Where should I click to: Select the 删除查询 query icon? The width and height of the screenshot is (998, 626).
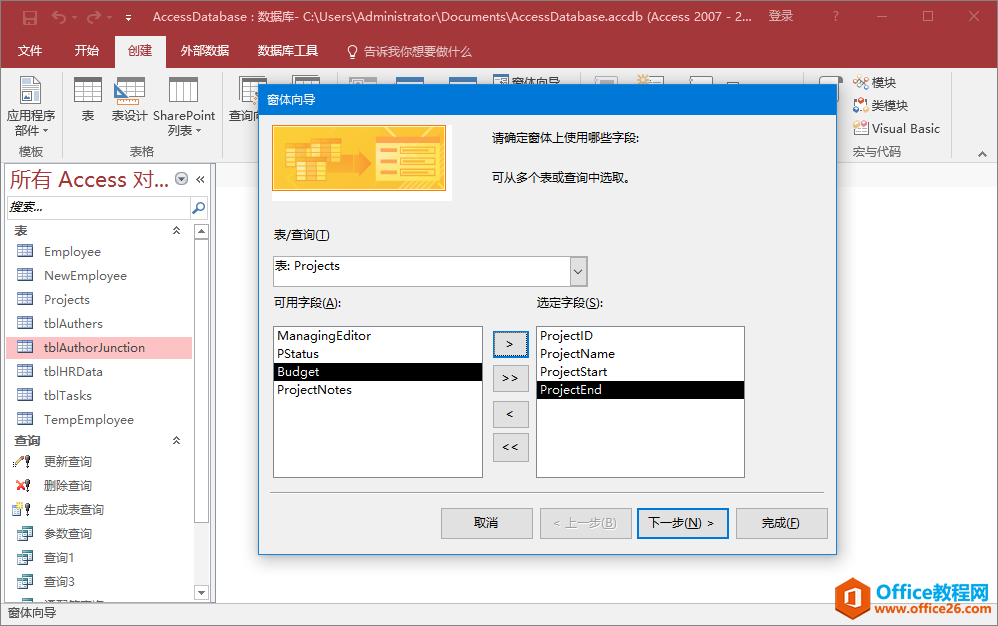click(23, 485)
